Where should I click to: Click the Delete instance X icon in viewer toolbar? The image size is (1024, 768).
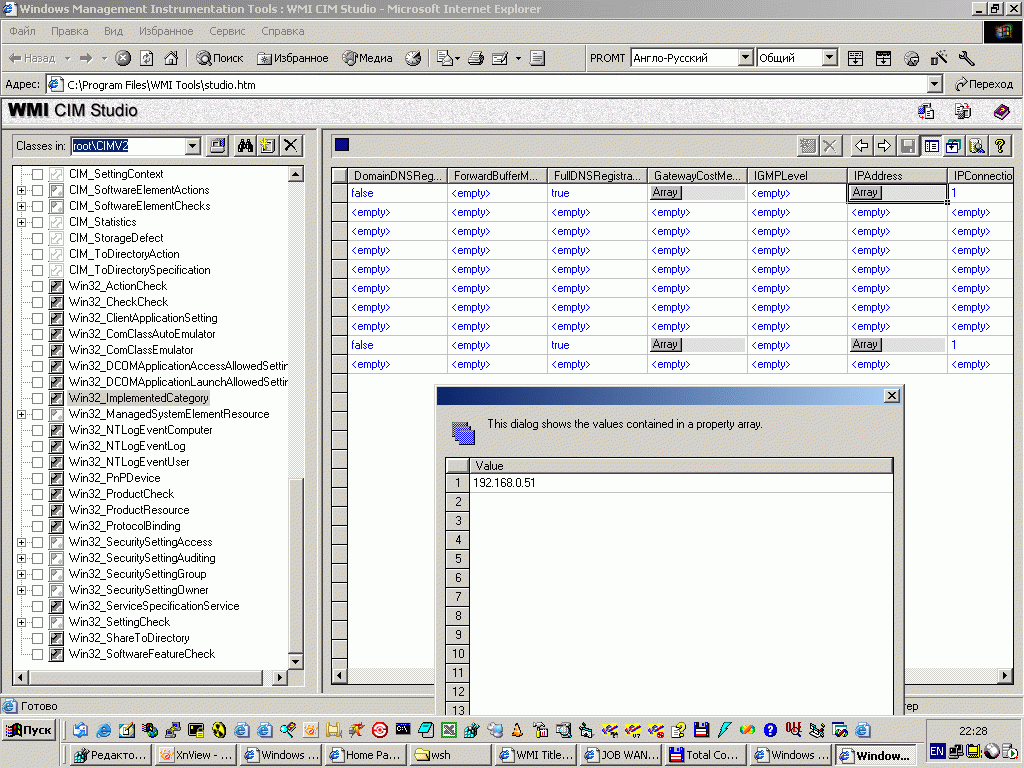pyautogui.click(x=830, y=146)
